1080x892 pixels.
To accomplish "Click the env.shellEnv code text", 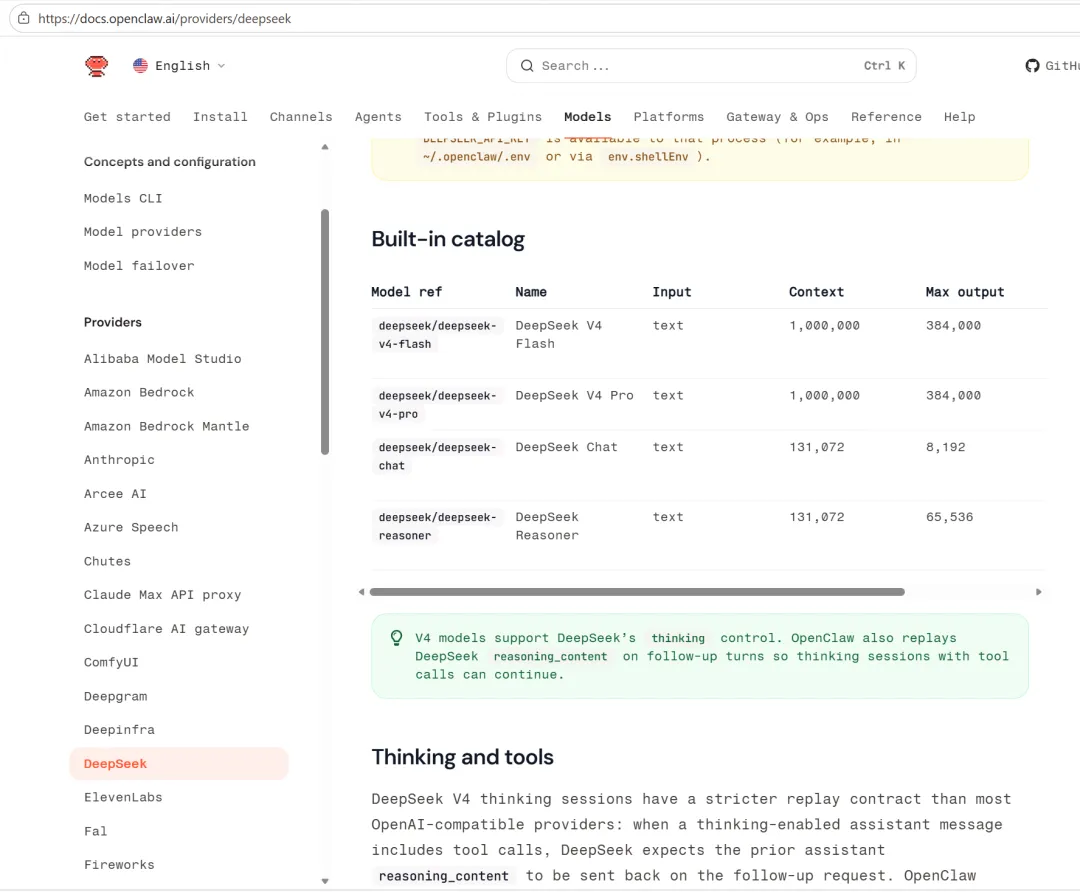I will 648,156.
